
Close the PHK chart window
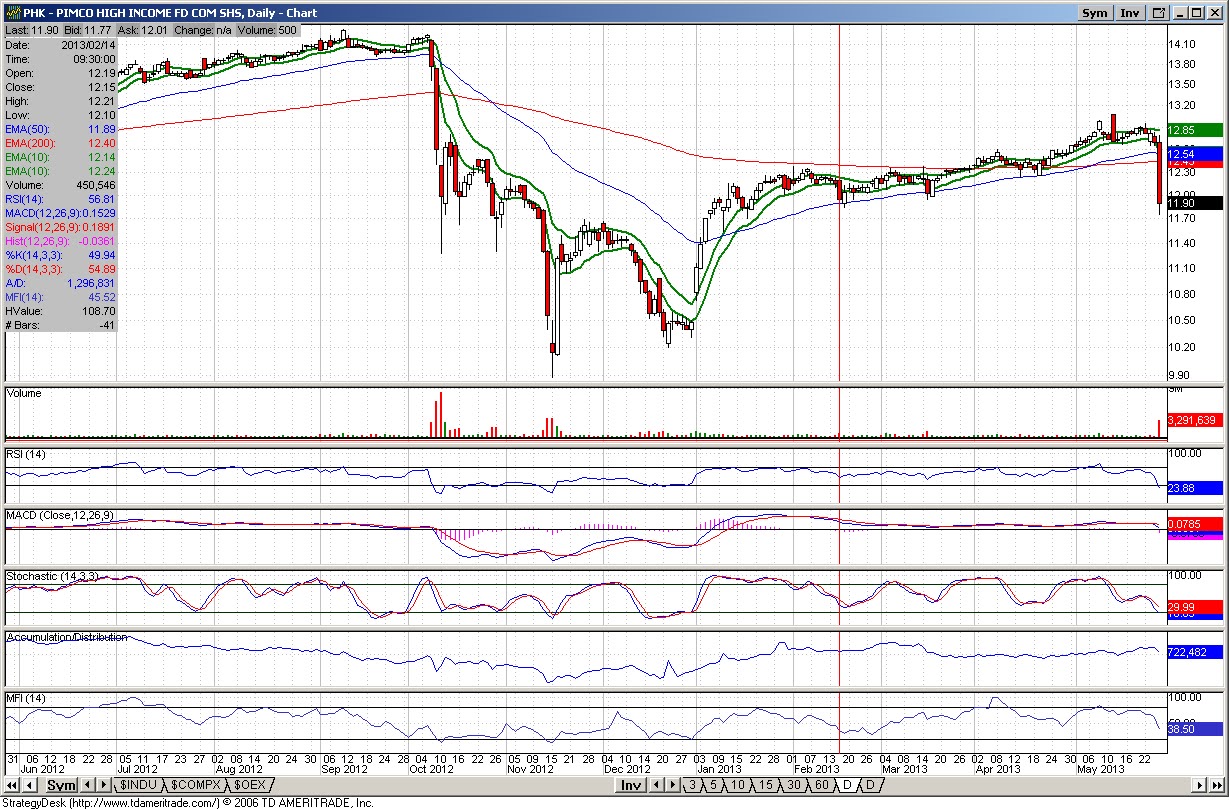[x=1216, y=13]
